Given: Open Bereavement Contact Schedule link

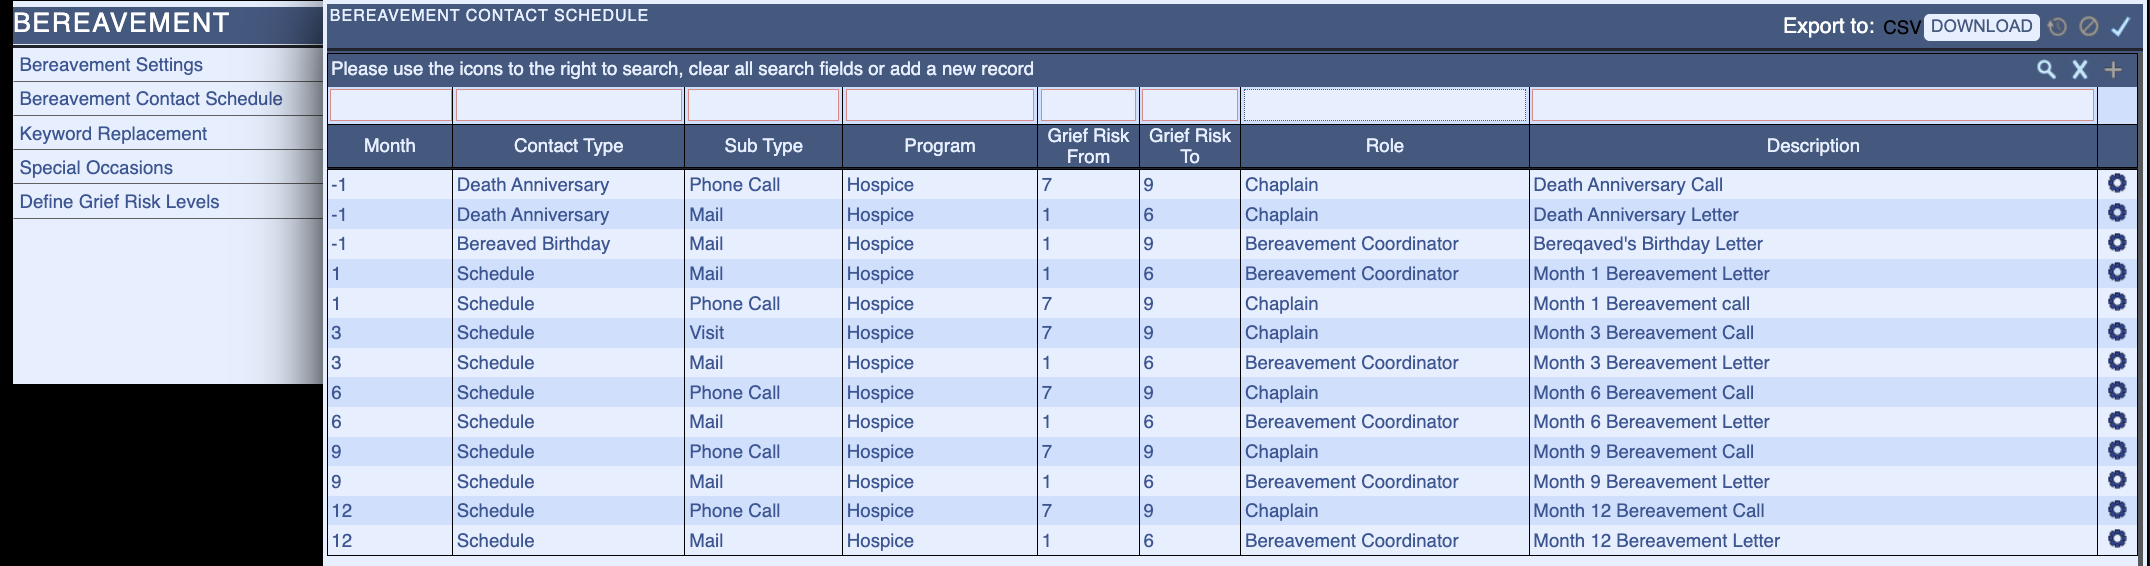Looking at the screenshot, I should pos(151,99).
